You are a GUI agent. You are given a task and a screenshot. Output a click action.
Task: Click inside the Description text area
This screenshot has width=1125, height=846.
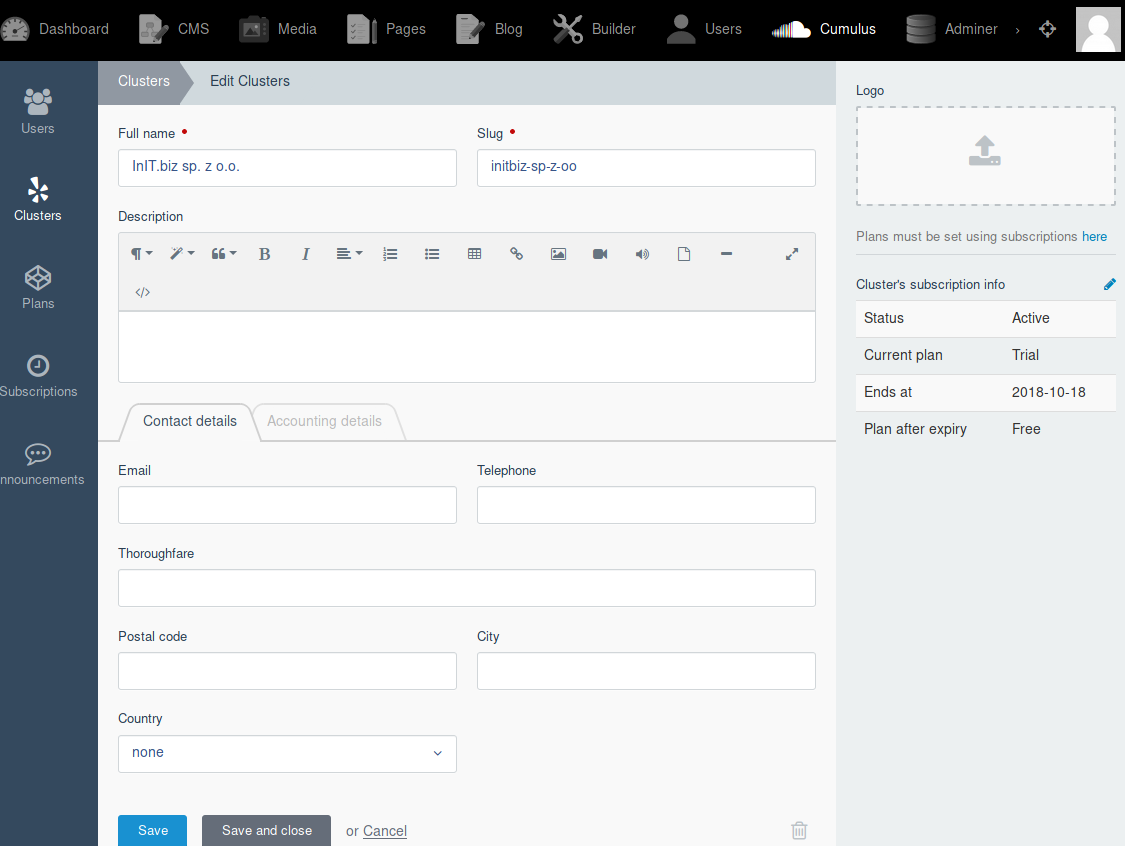[x=466, y=347]
